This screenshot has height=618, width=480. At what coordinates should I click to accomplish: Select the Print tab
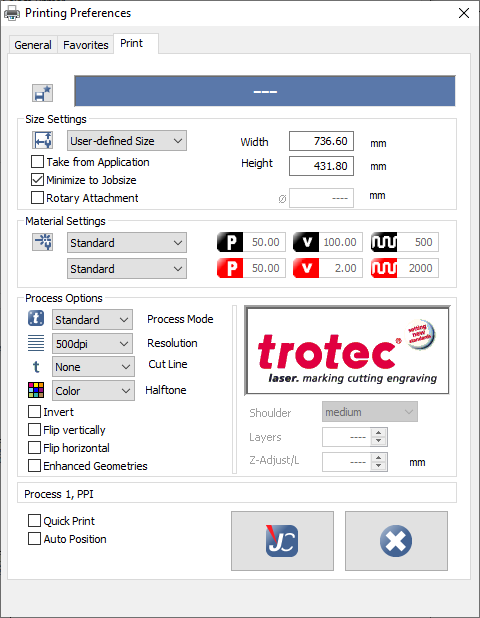tap(136, 43)
